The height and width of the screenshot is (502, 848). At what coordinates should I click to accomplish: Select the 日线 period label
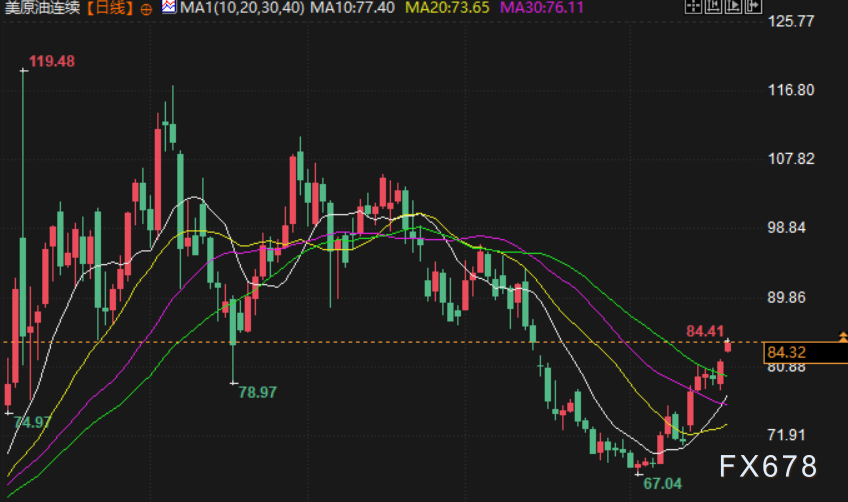(x=110, y=8)
